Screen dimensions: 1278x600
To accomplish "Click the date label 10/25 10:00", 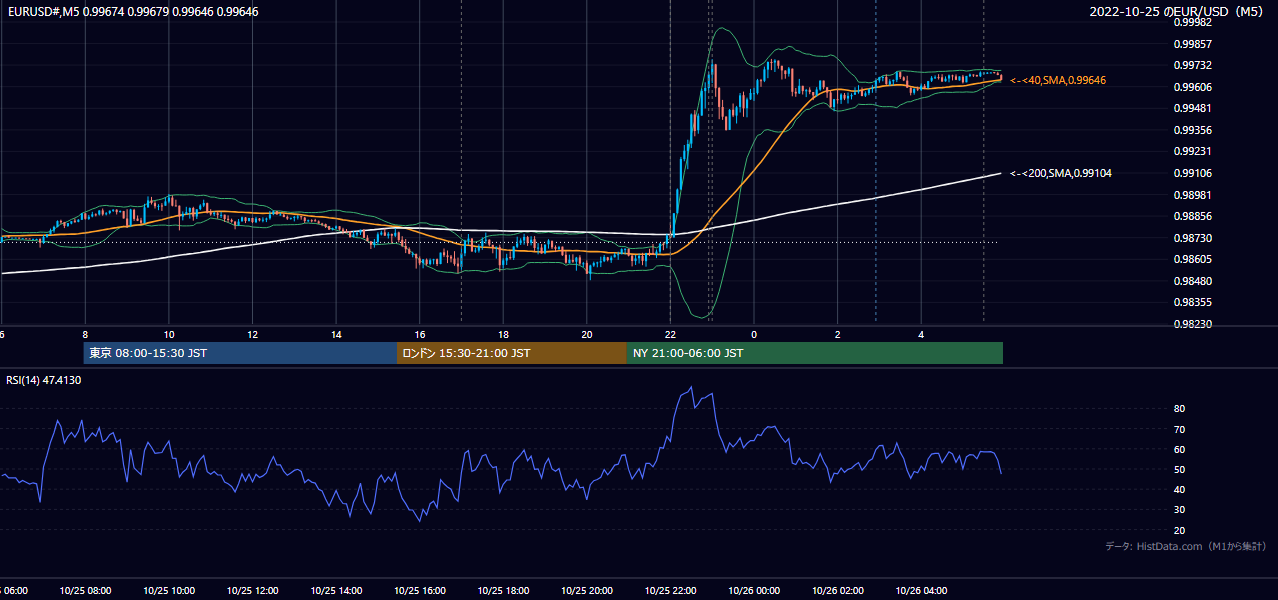I will (169, 590).
